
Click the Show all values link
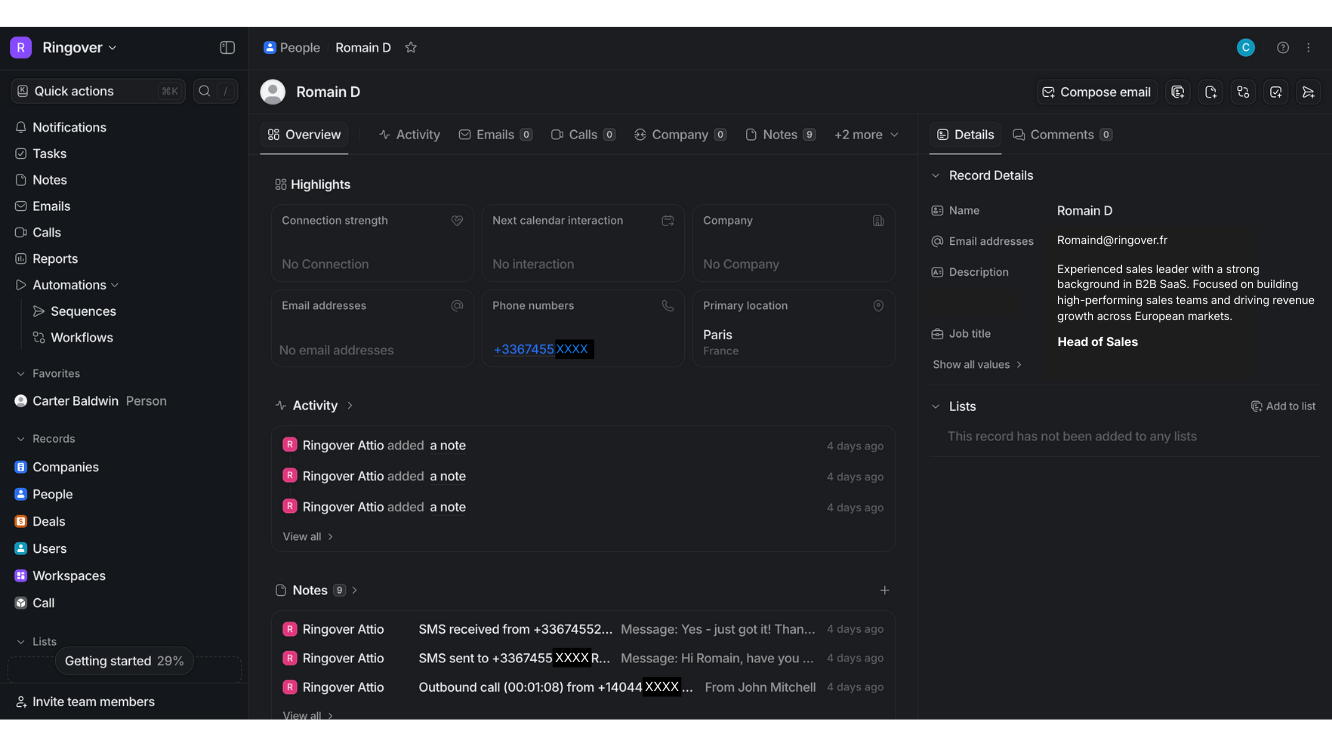976,364
